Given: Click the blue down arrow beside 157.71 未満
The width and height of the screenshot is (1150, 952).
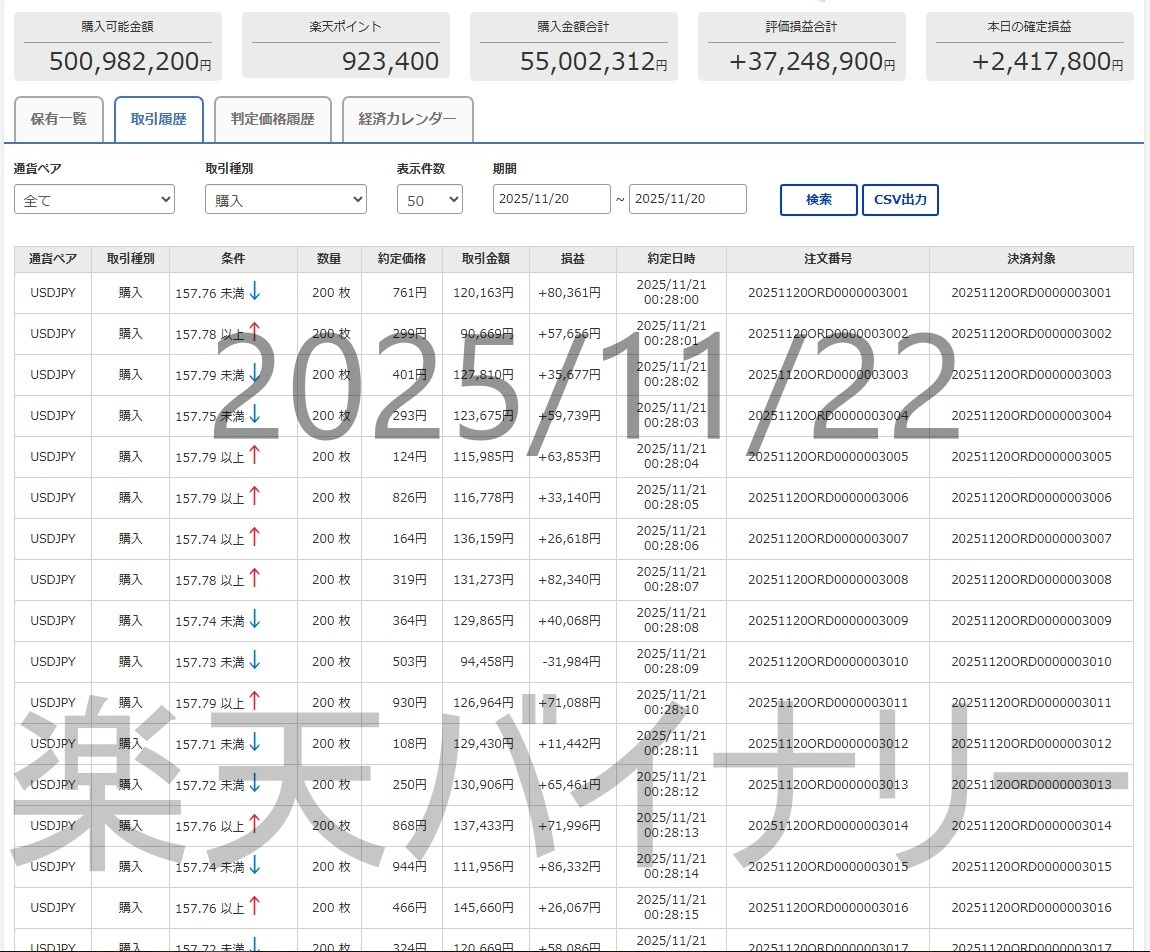Looking at the screenshot, I should [x=254, y=743].
